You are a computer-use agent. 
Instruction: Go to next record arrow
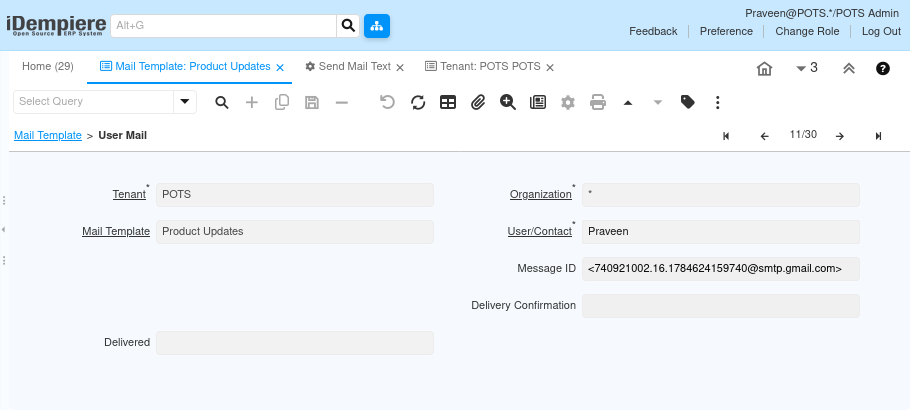click(839, 136)
